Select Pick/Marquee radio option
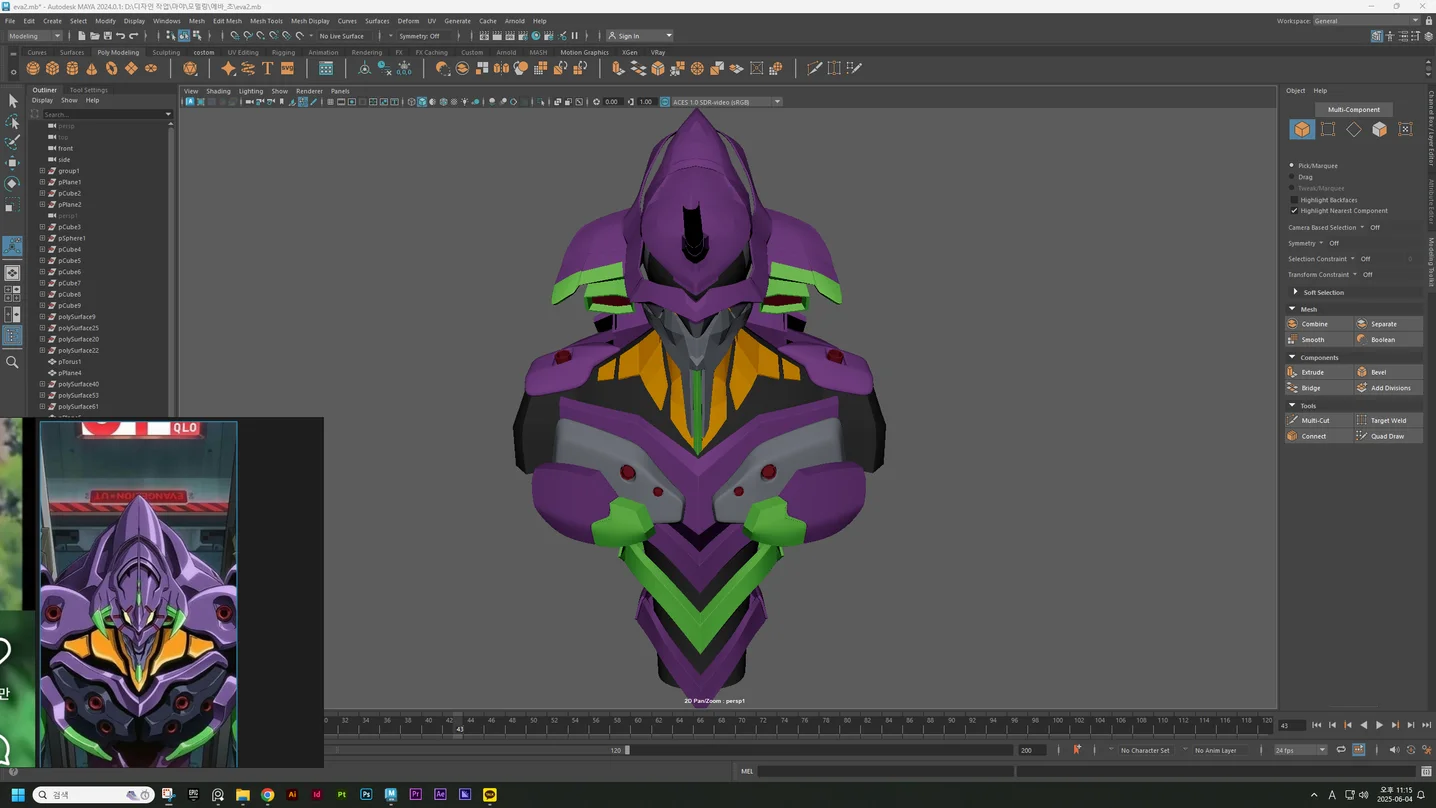The height and width of the screenshot is (808, 1436). (1292, 165)
